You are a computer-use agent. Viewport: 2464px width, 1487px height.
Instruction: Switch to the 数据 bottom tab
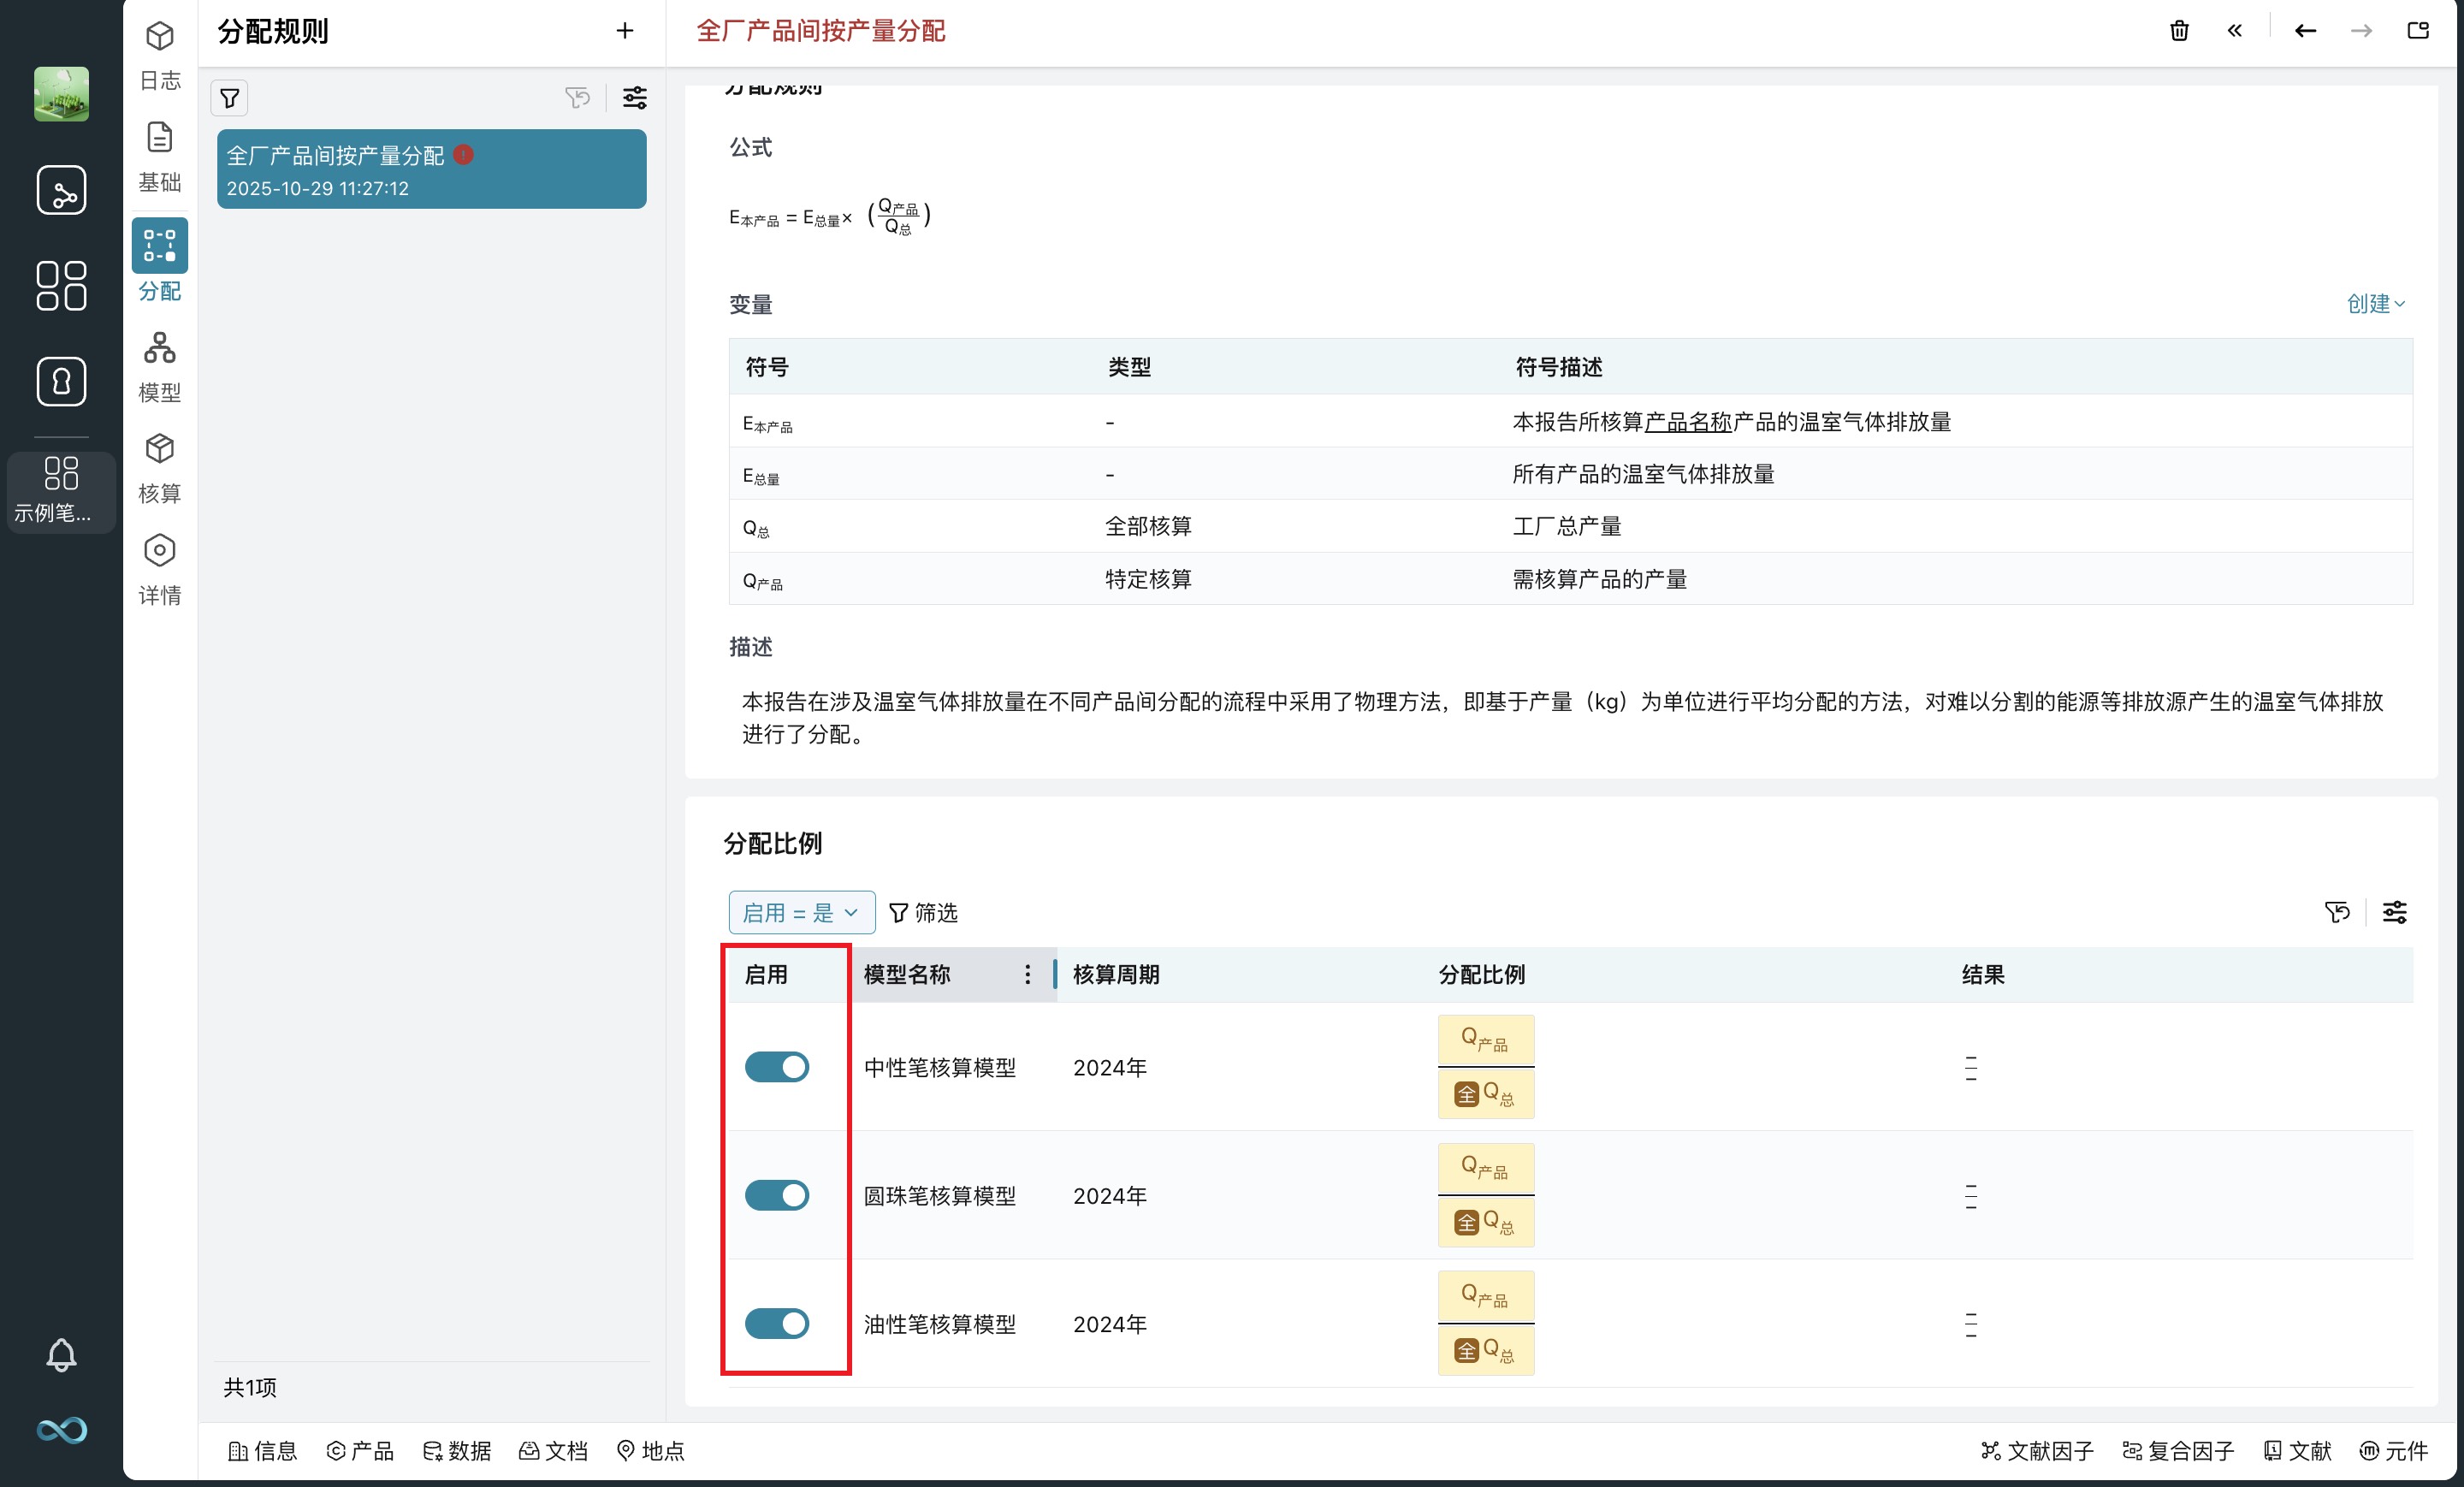click(x=457, y=1450)
